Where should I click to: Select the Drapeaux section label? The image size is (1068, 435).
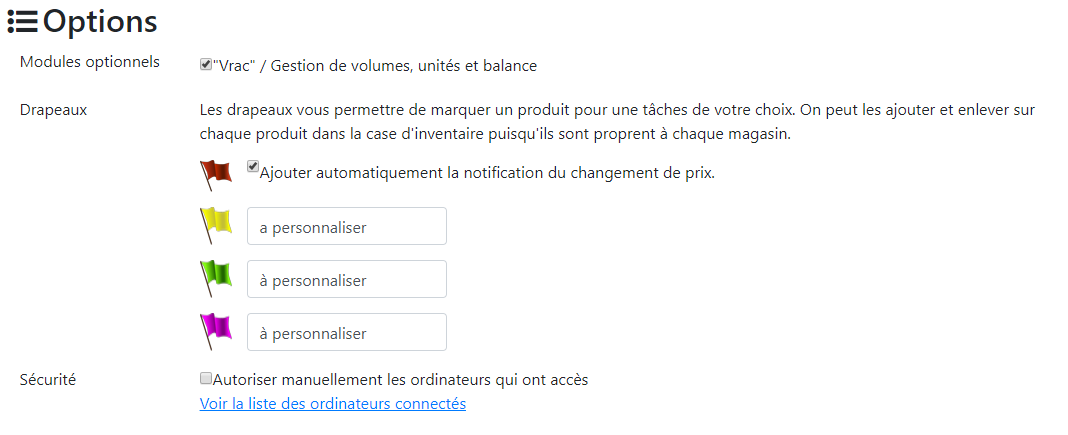tap(53, 110)
